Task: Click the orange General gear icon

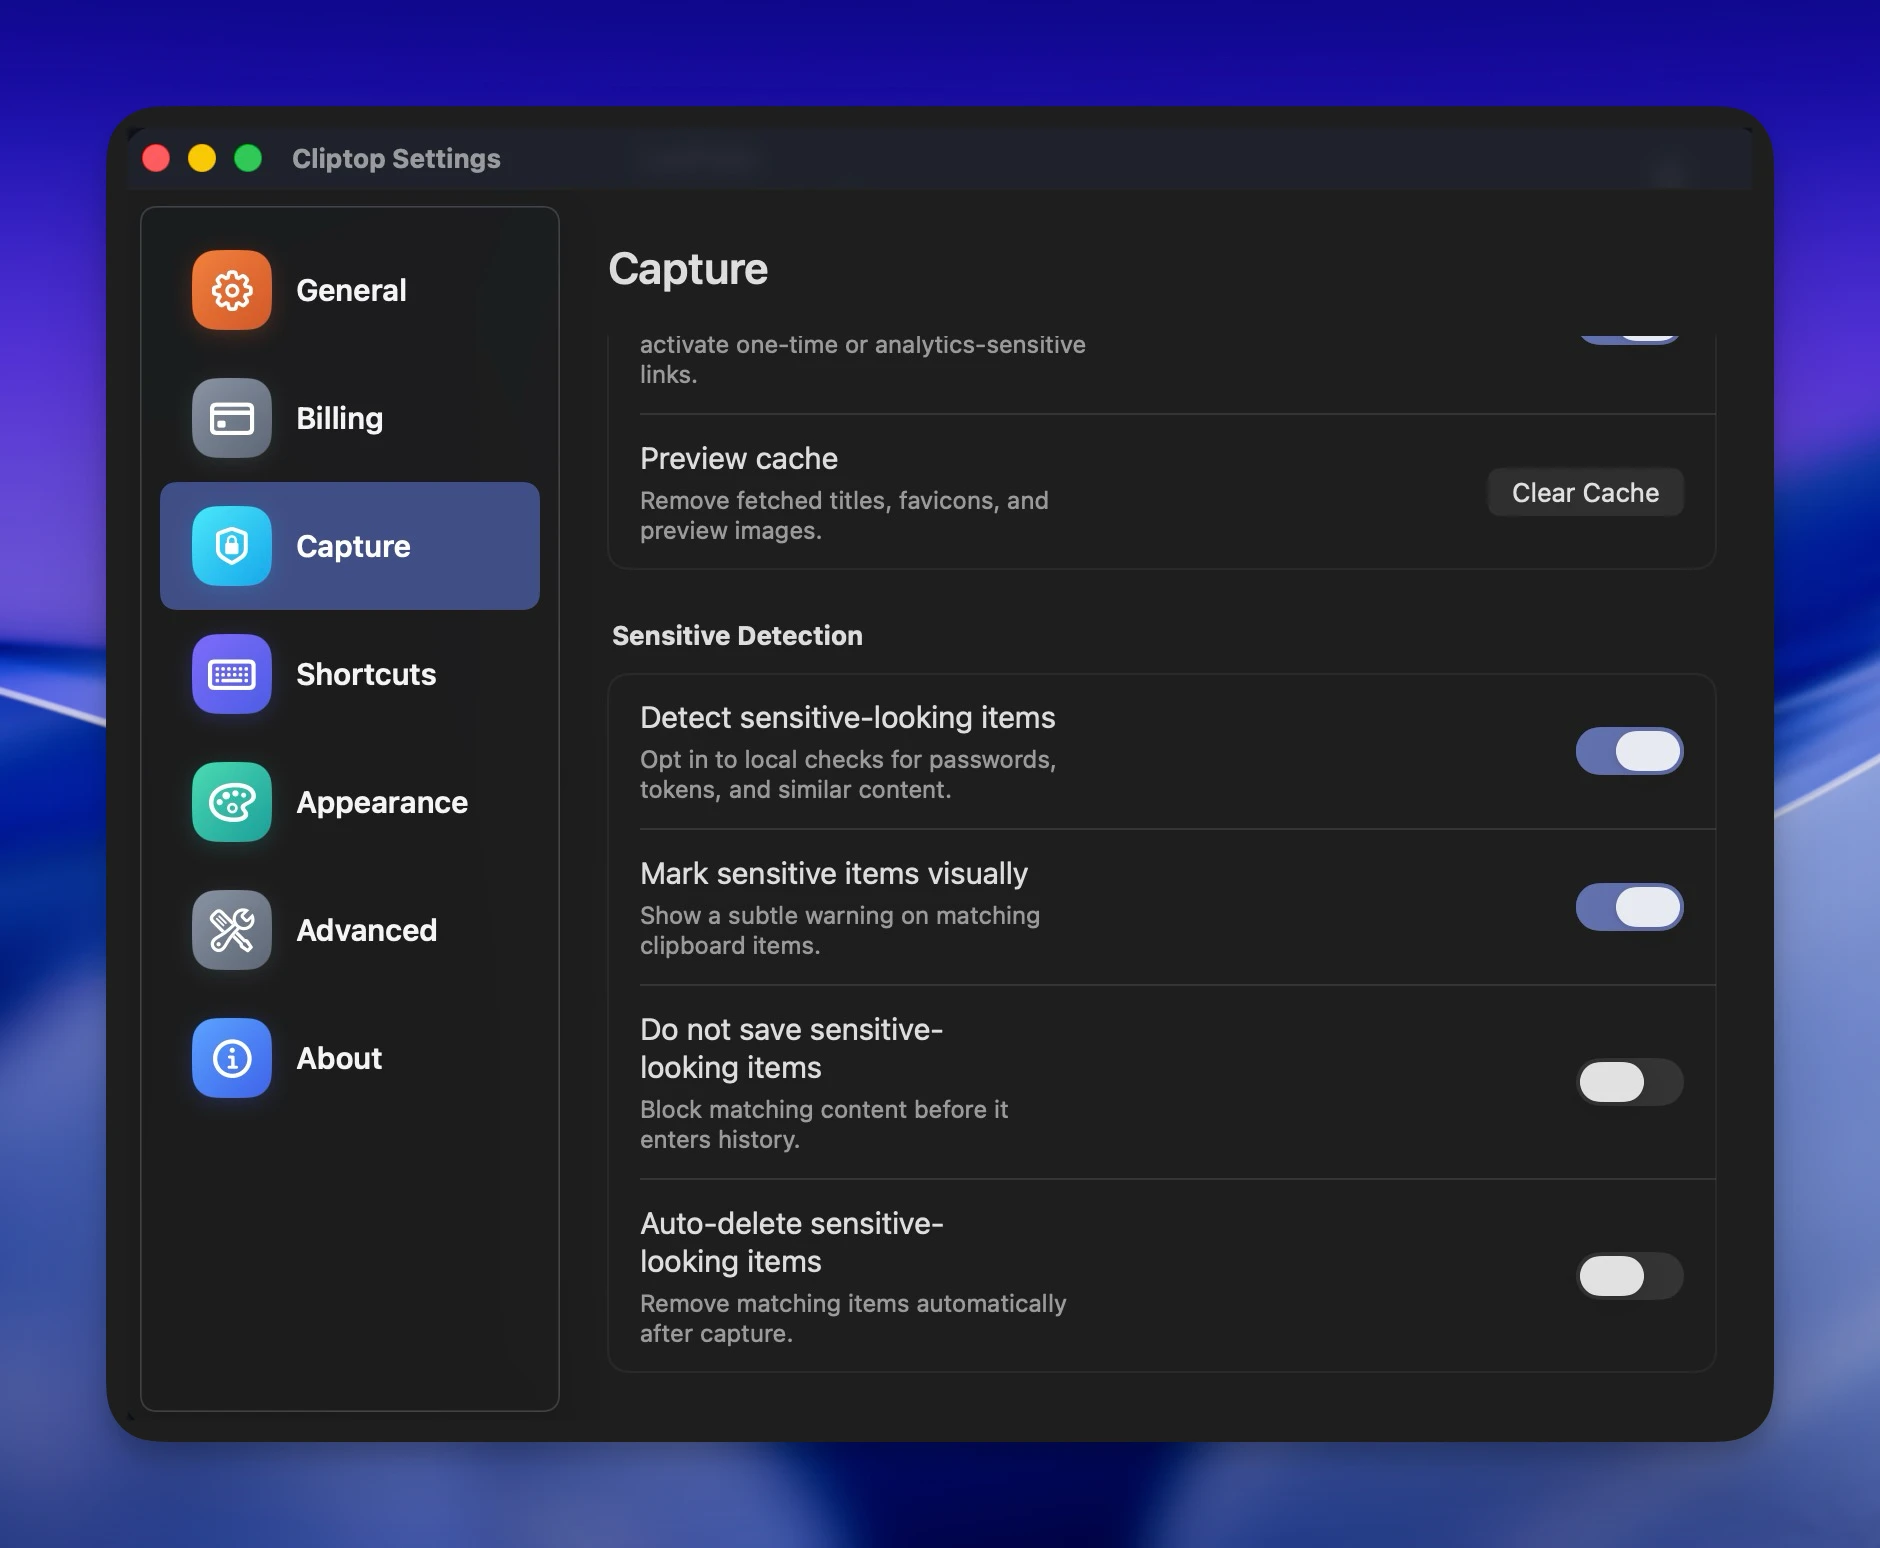Action: [232, 290]
